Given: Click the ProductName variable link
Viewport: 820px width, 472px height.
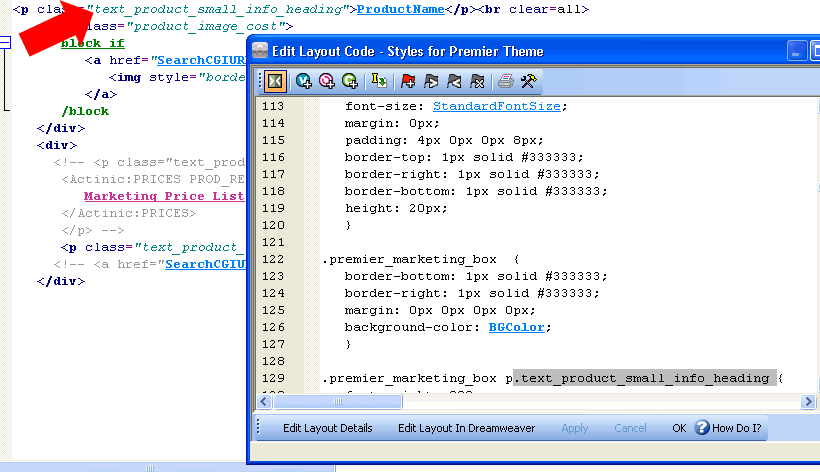Looking at the screenshot, I should click(398, 9).
